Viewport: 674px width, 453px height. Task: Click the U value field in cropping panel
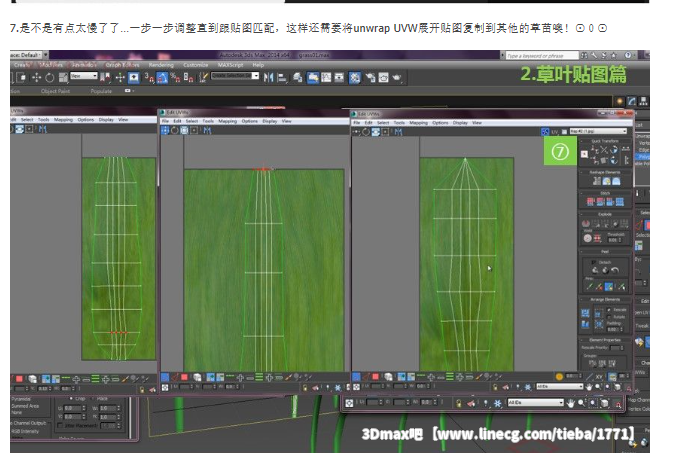pos(72,408)
